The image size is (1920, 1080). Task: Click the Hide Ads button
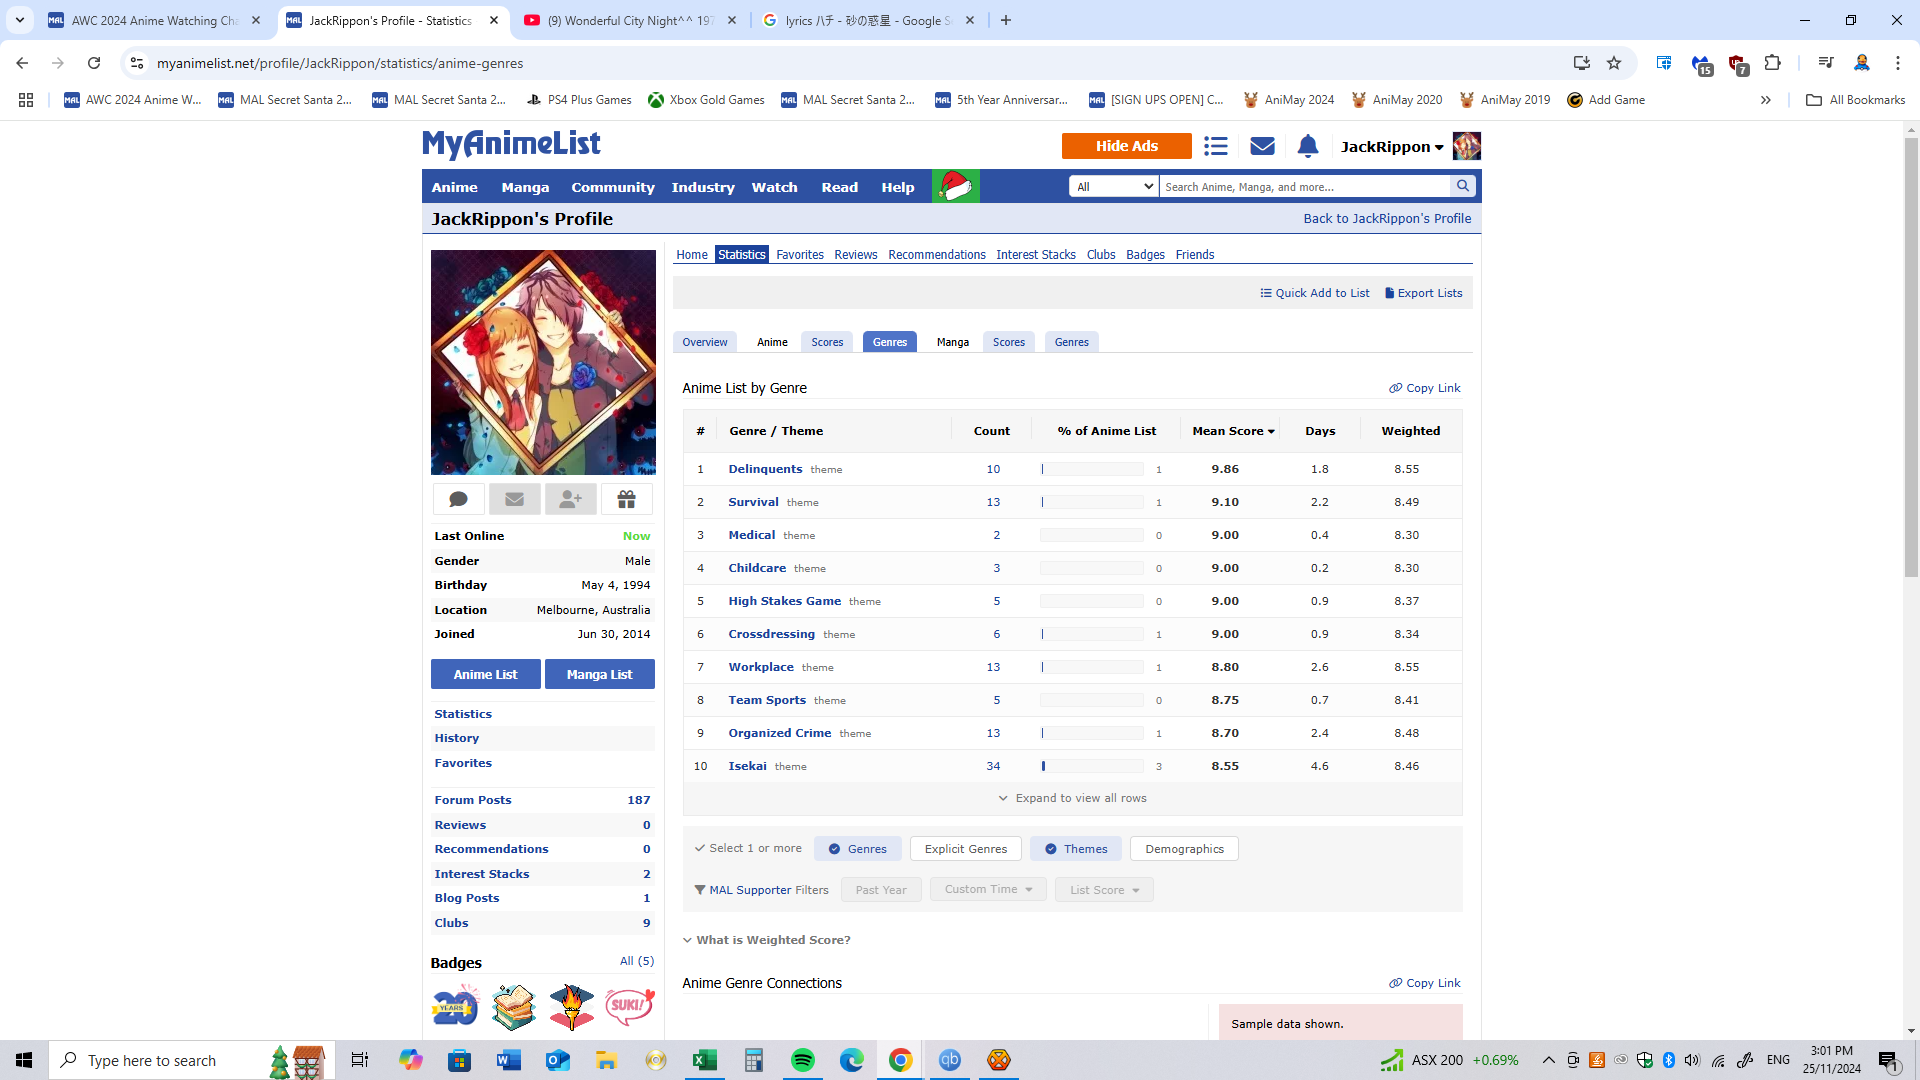point(1126,146)
